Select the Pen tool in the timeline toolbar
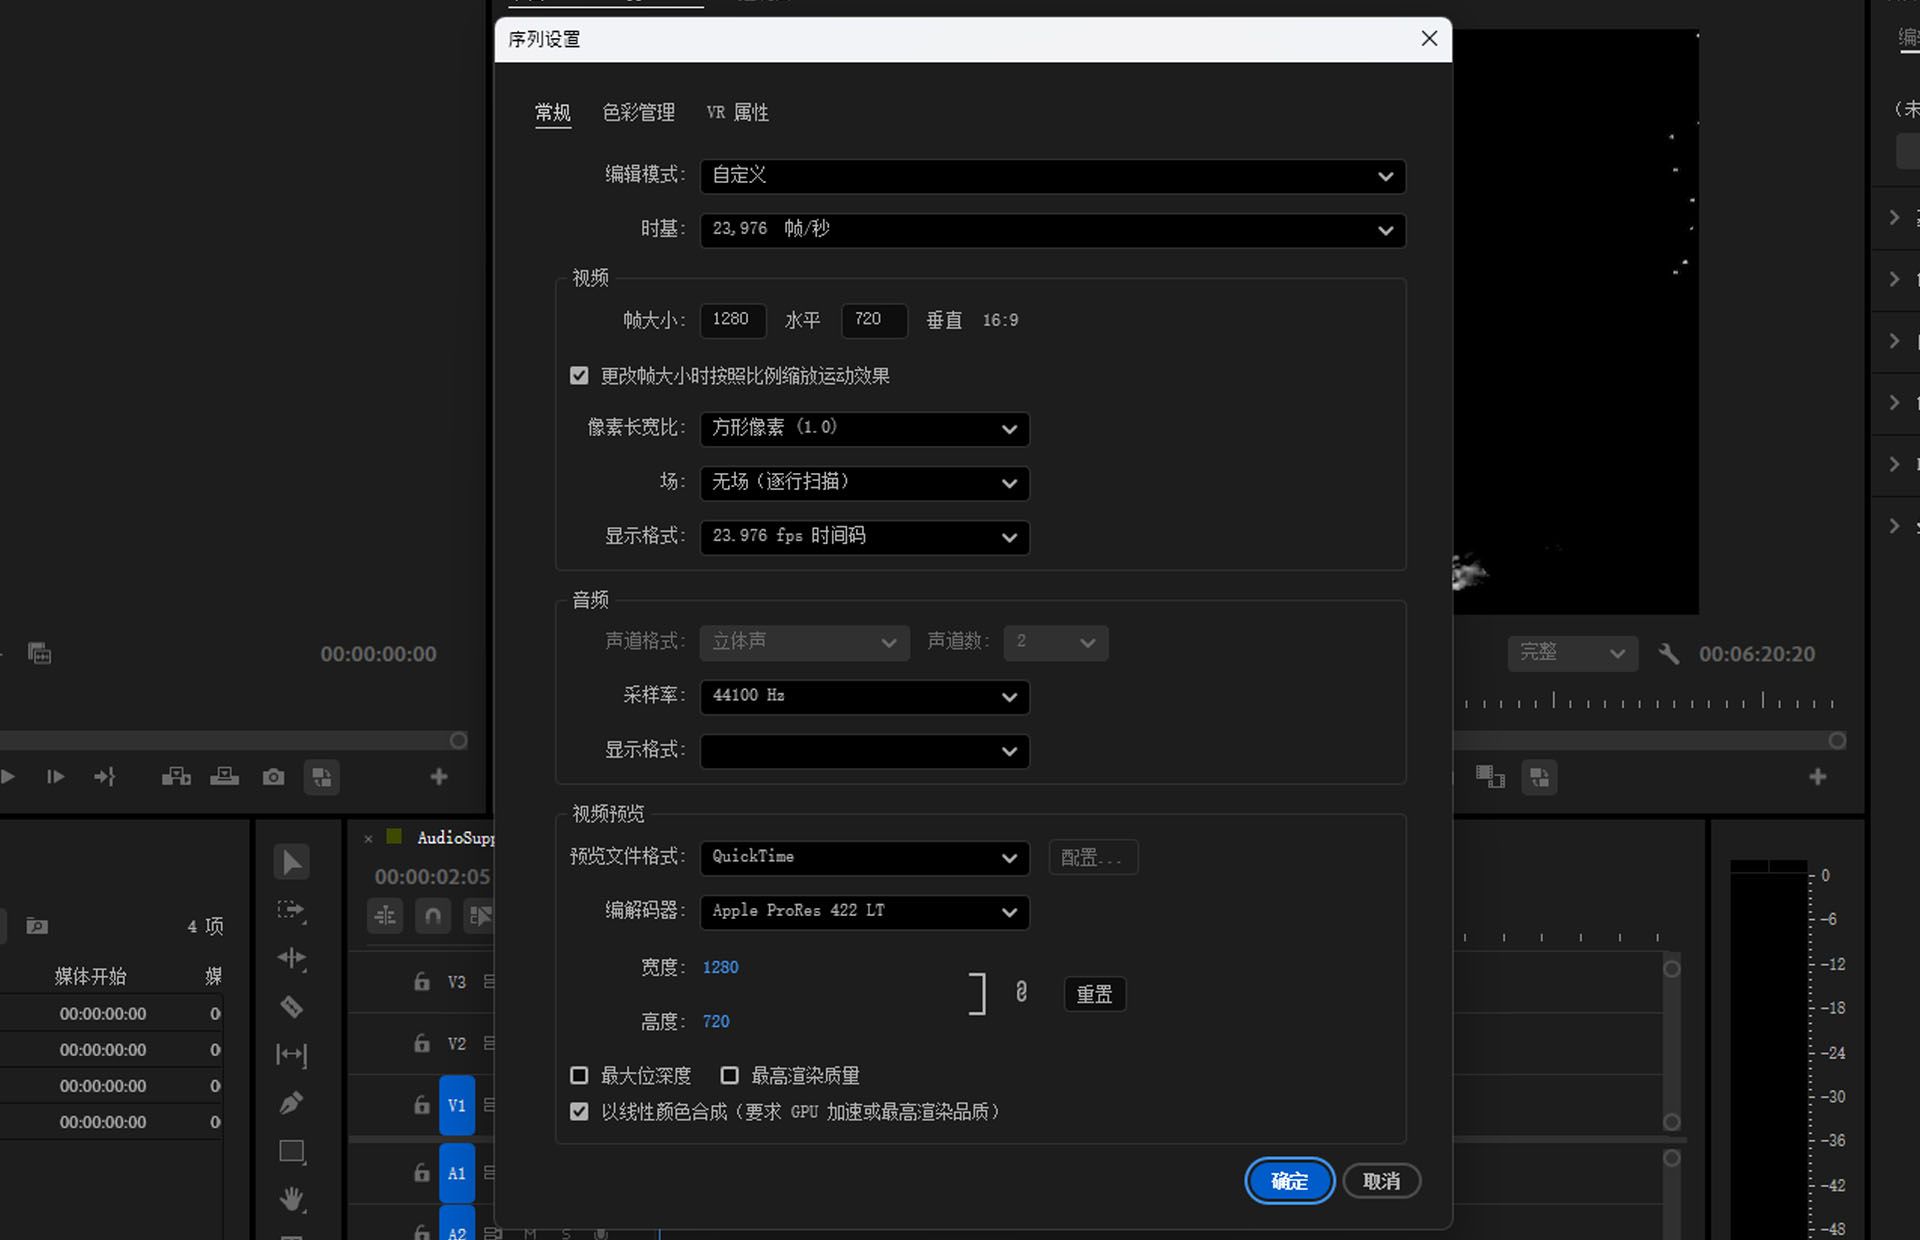Viewport: 1920px width, 1240px height. pos(291,1102)
